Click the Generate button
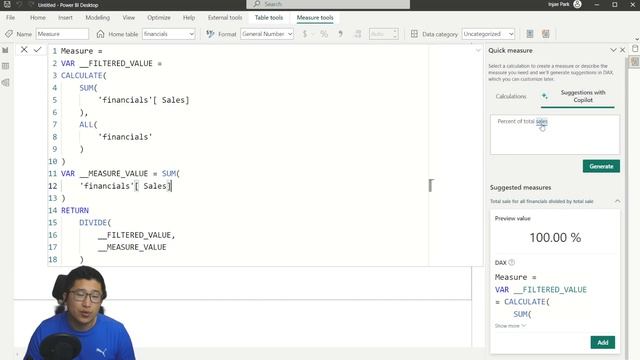 pyautogui.click(x=601, y=166)
